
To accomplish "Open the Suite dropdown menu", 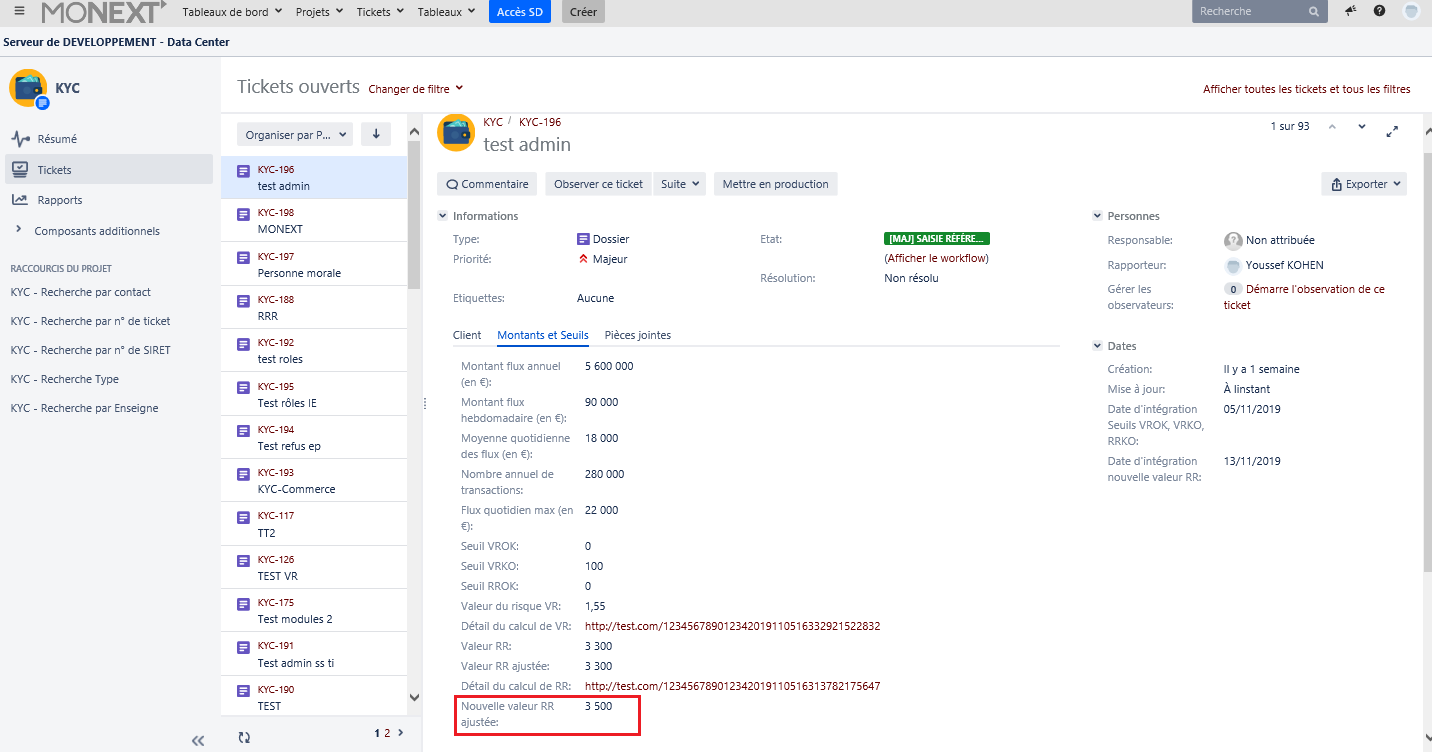I will click(680, 184).
